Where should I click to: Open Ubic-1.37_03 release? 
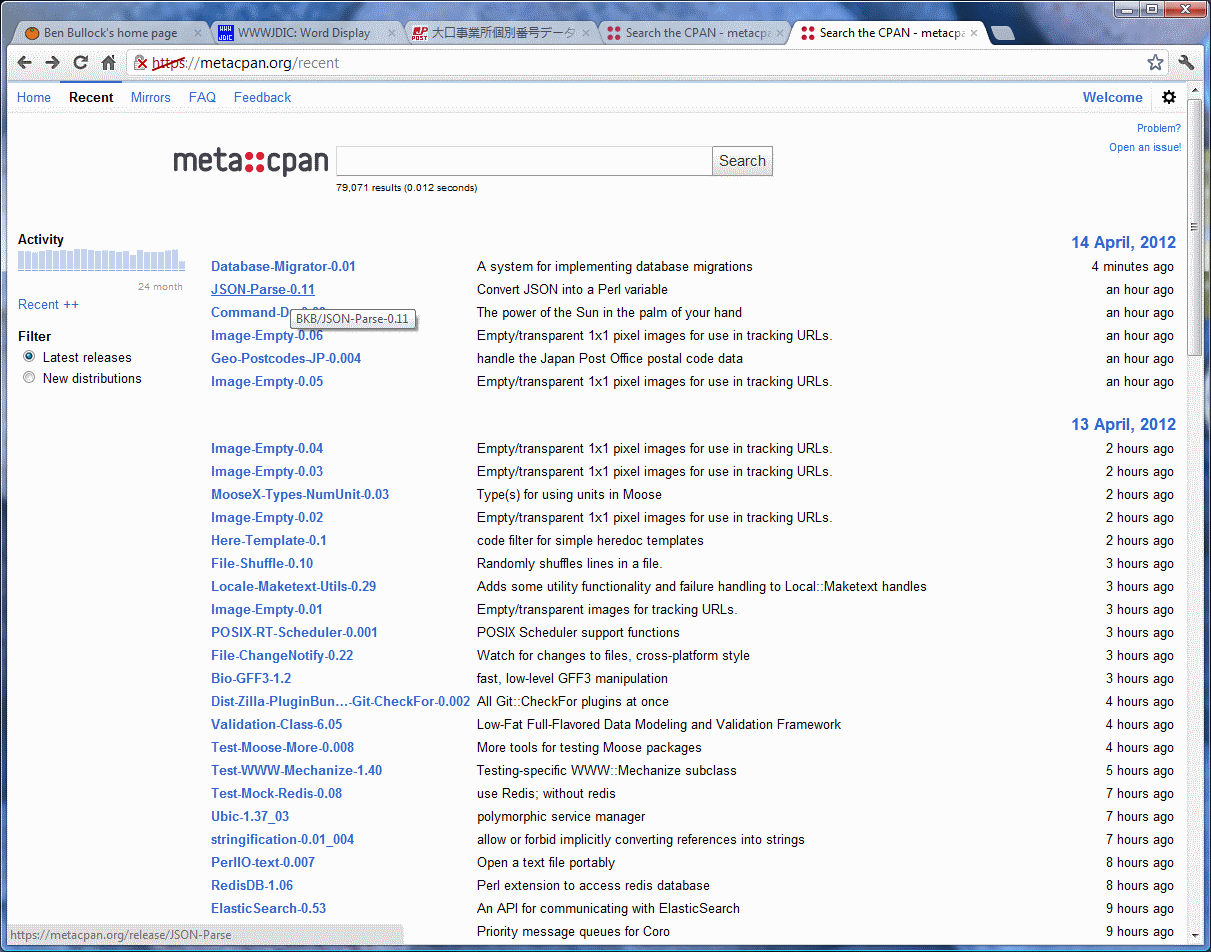(x=250, y=816)
